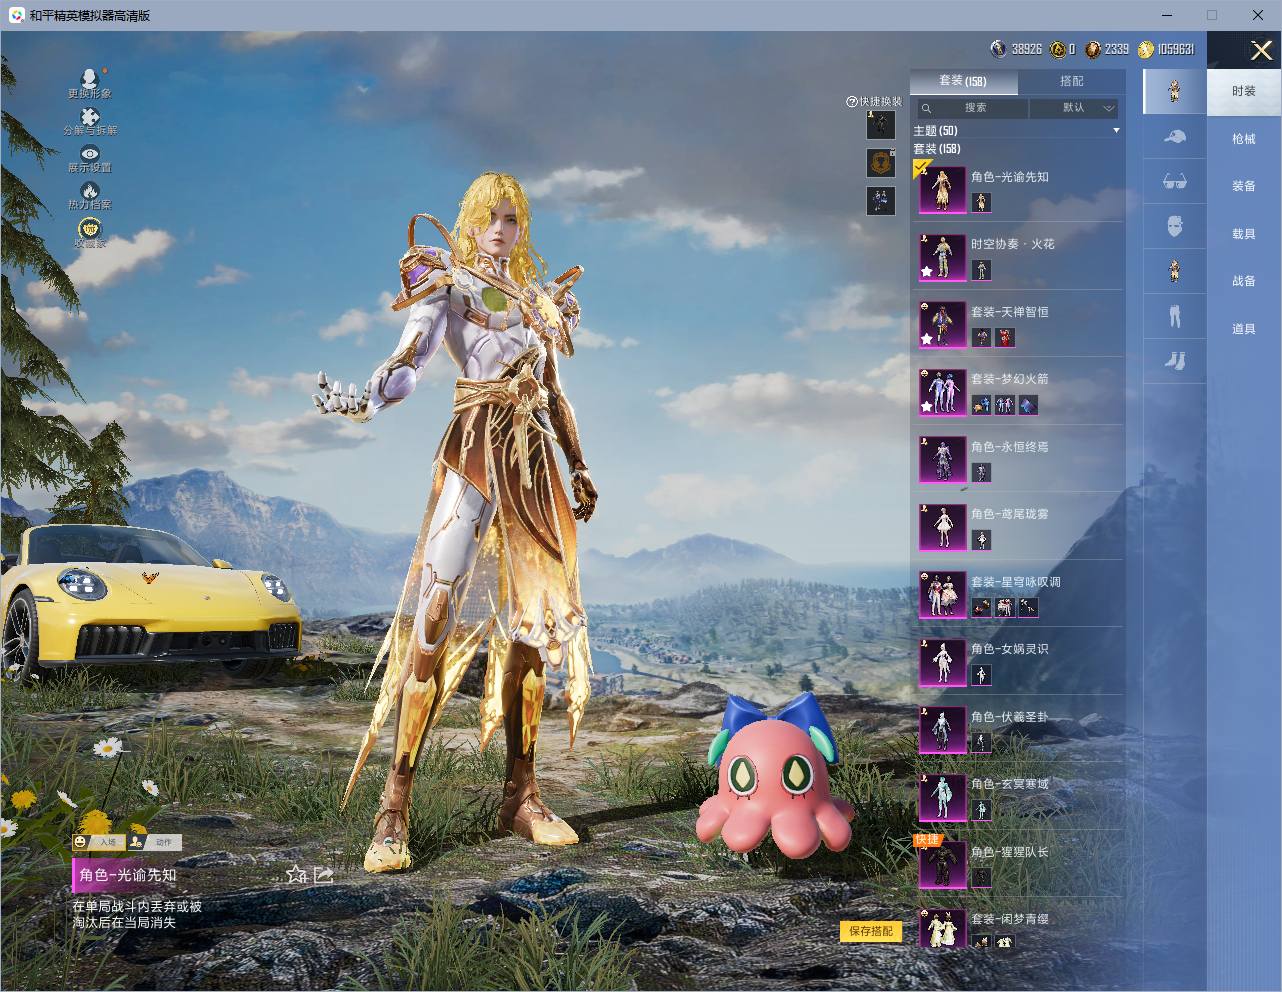Open the 热力档案 flame icon
Image resolution: width=1282 pixels, height=992 pixels.
[x=90, y=190]
